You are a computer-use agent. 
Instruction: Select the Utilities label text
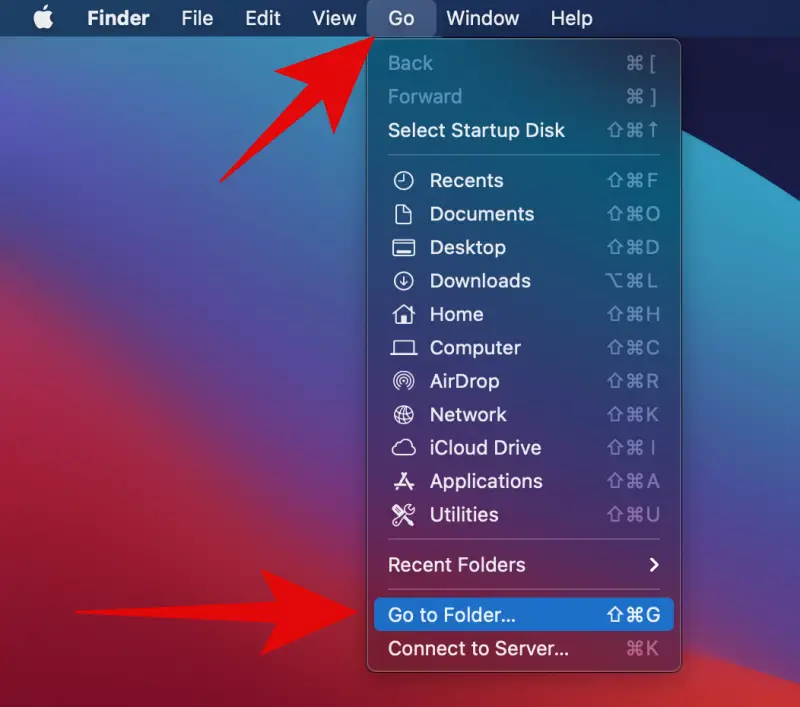464,515
